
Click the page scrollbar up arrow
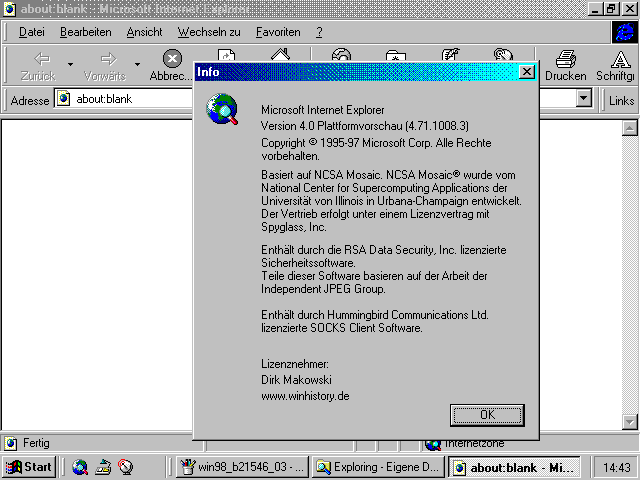point(629,128)
